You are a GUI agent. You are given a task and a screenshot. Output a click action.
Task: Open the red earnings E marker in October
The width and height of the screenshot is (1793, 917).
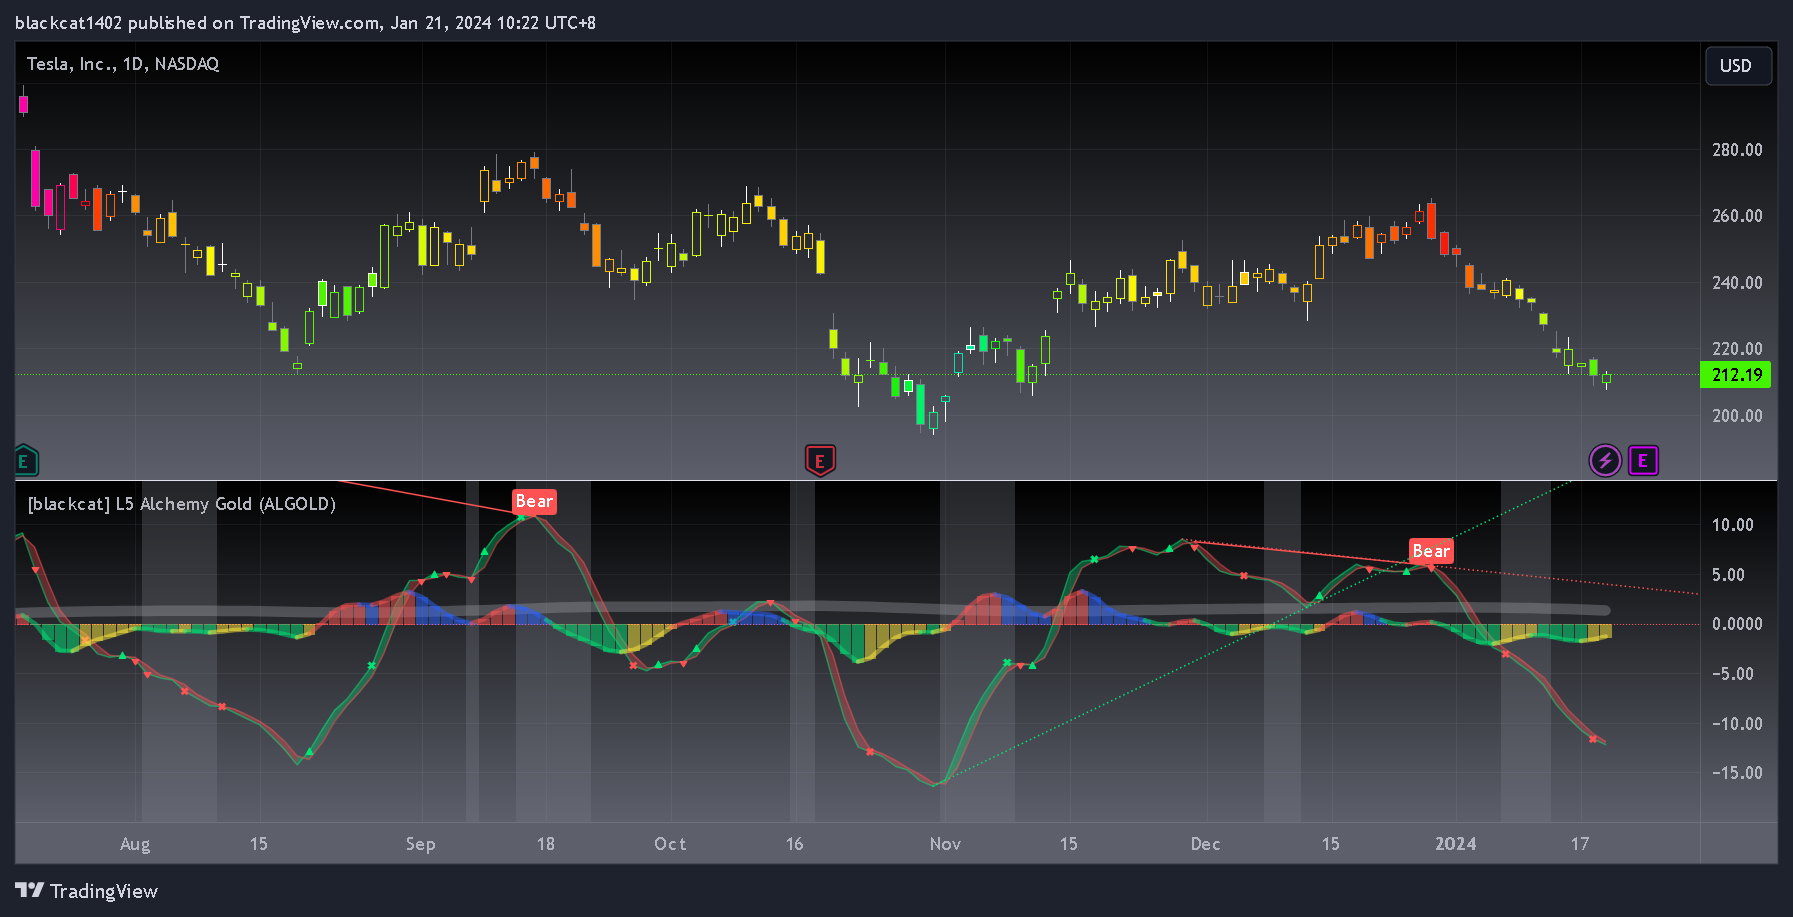[820, 461]
